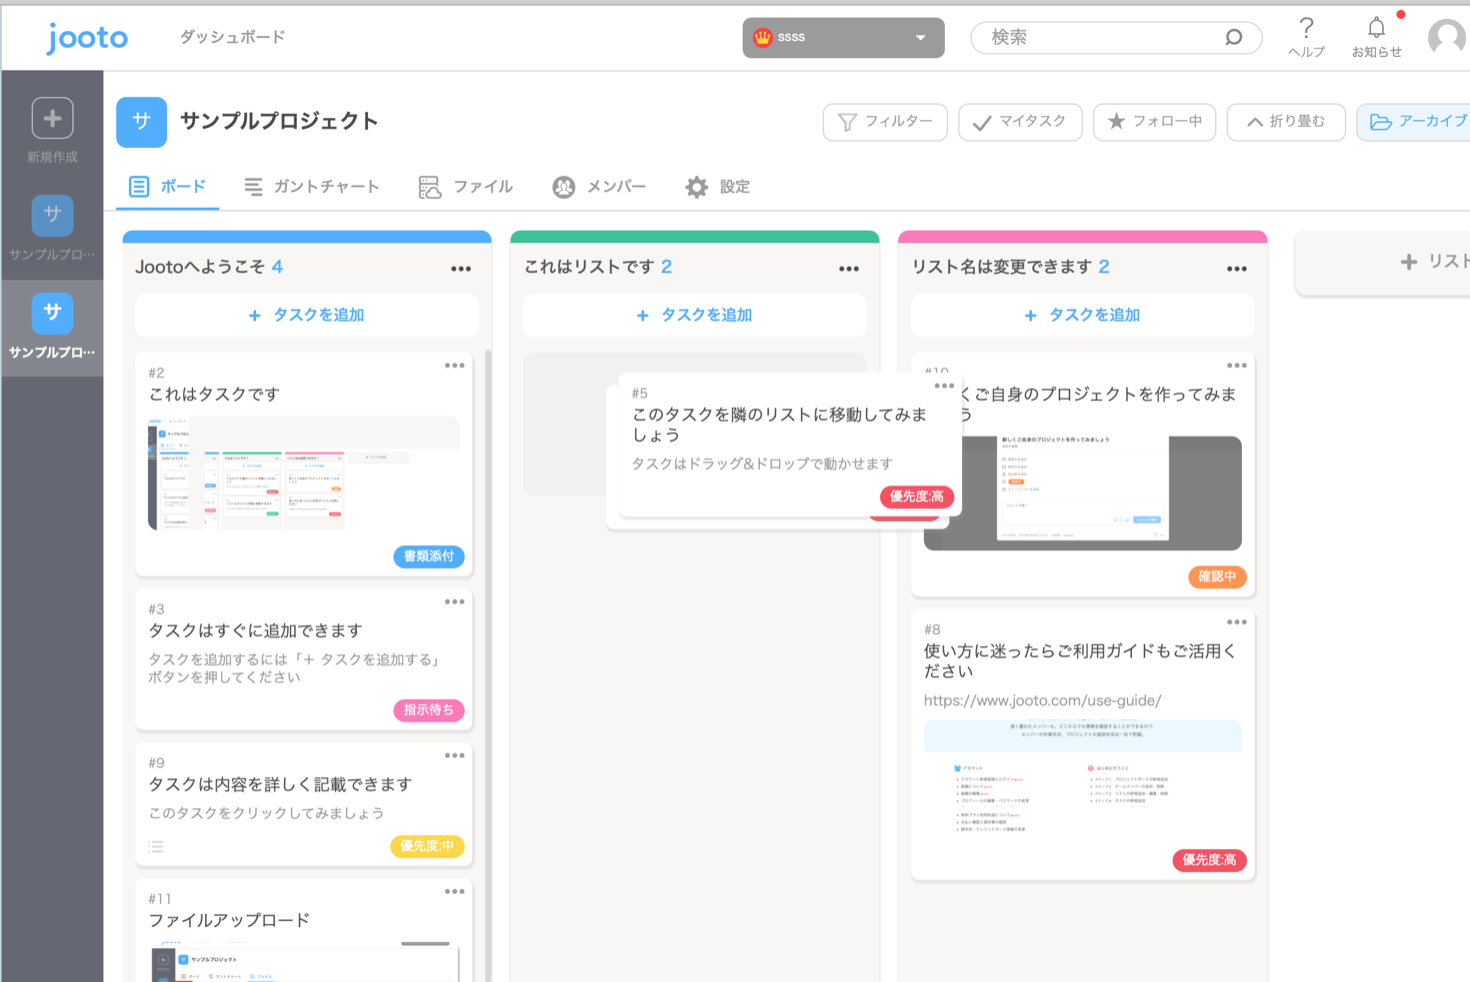Click the search magnifier icon
The height and width of the screenshot is (982, 1470).
click(x=1233, y=38)
